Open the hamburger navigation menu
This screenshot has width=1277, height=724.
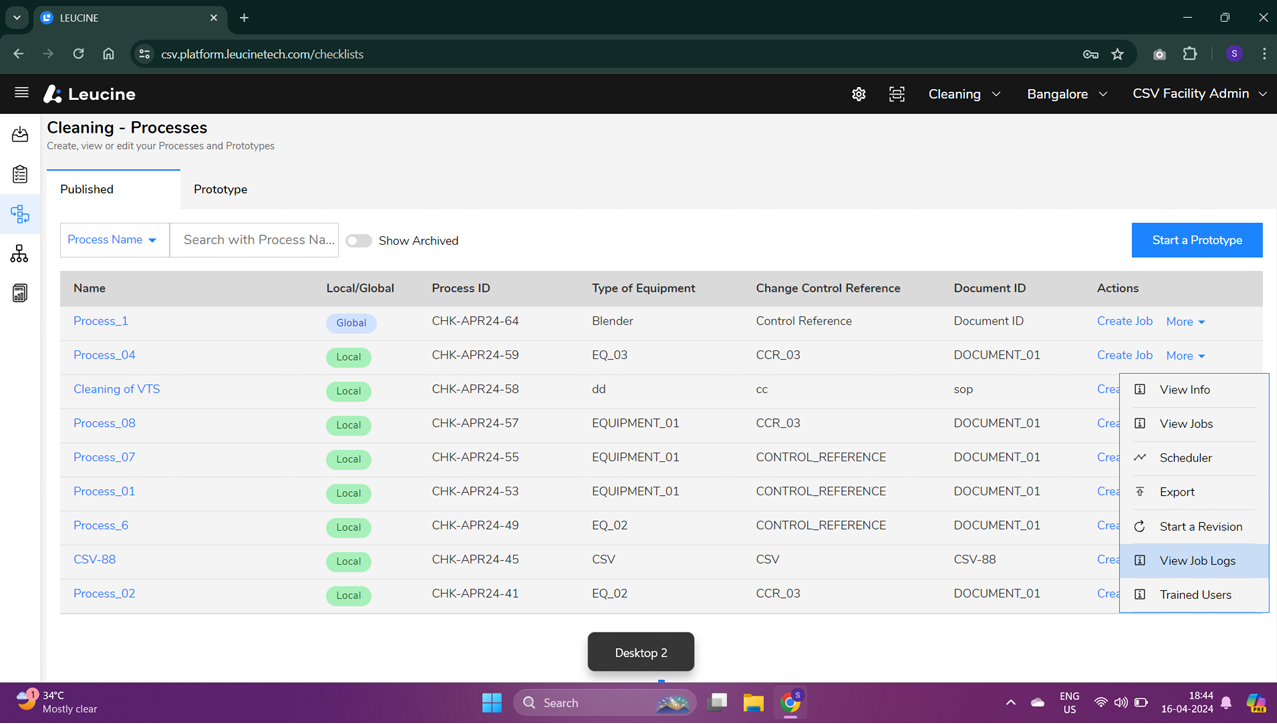(21, 93)
